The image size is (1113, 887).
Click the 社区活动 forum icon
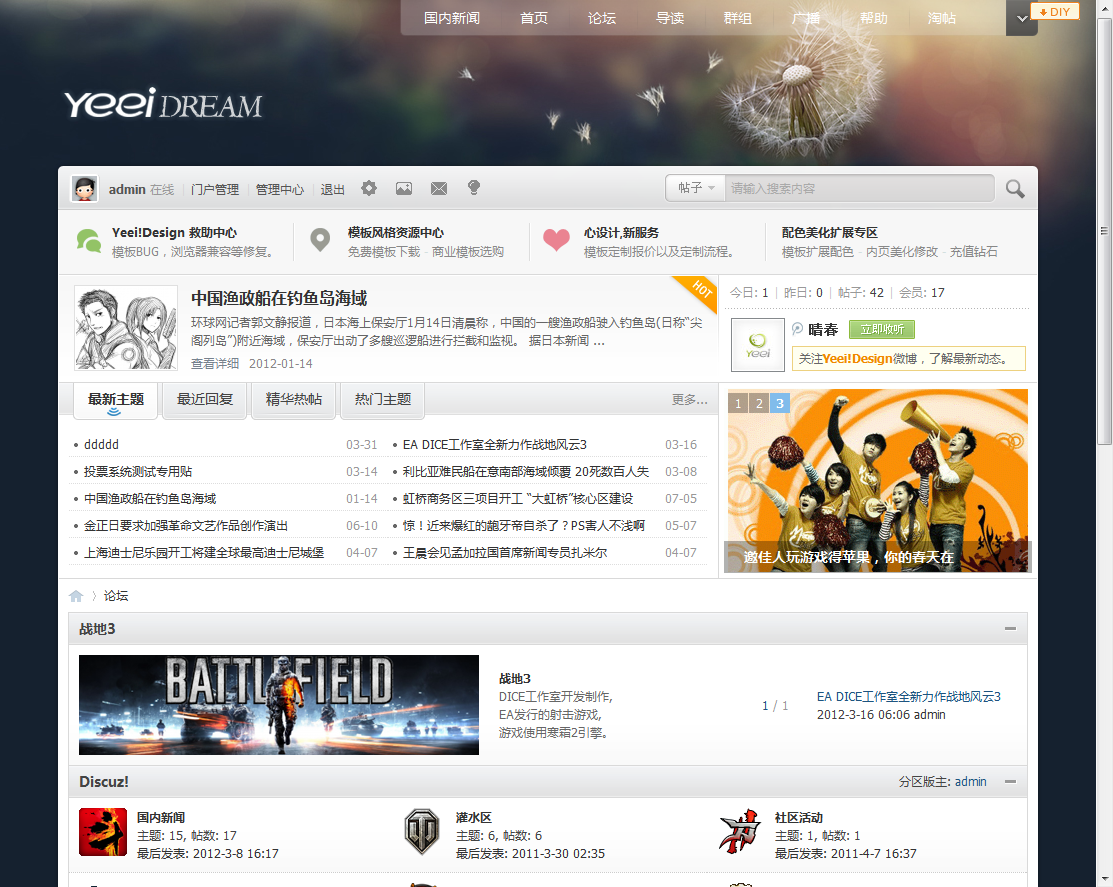(740, 832)
